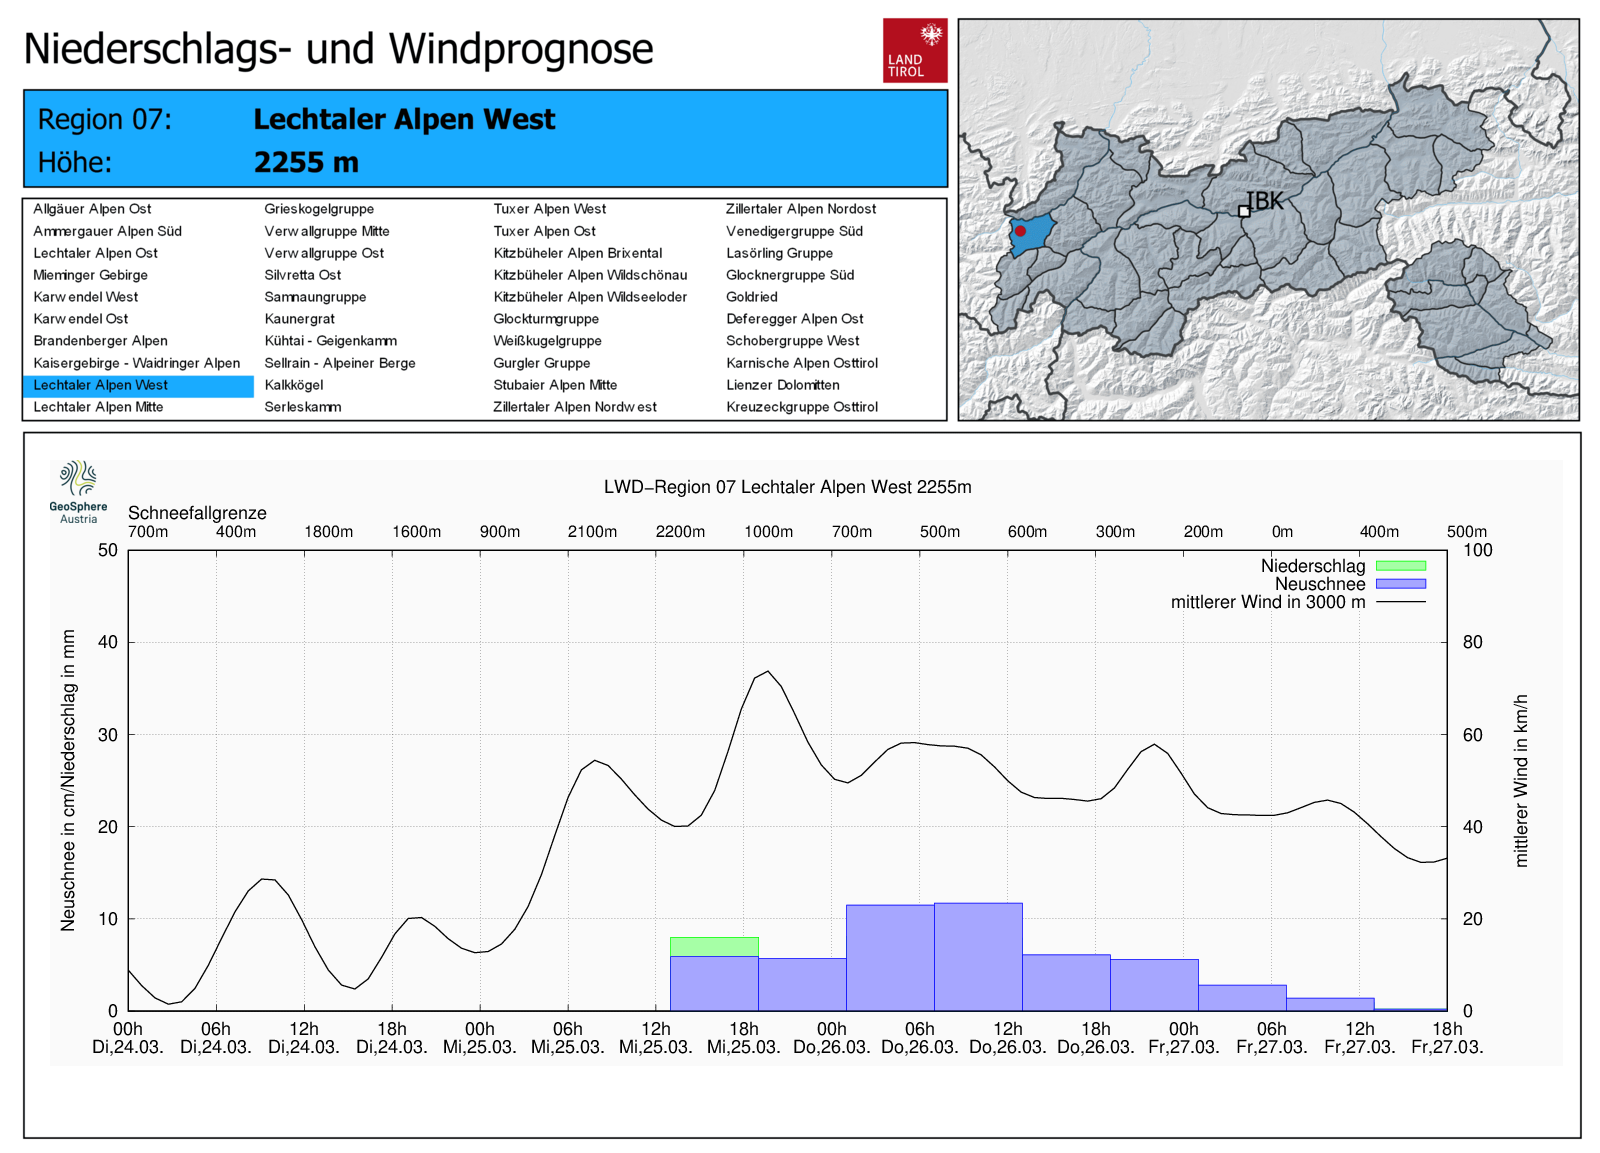Click the blue Neuschnee legend swatch

[x=1400, y=584]
